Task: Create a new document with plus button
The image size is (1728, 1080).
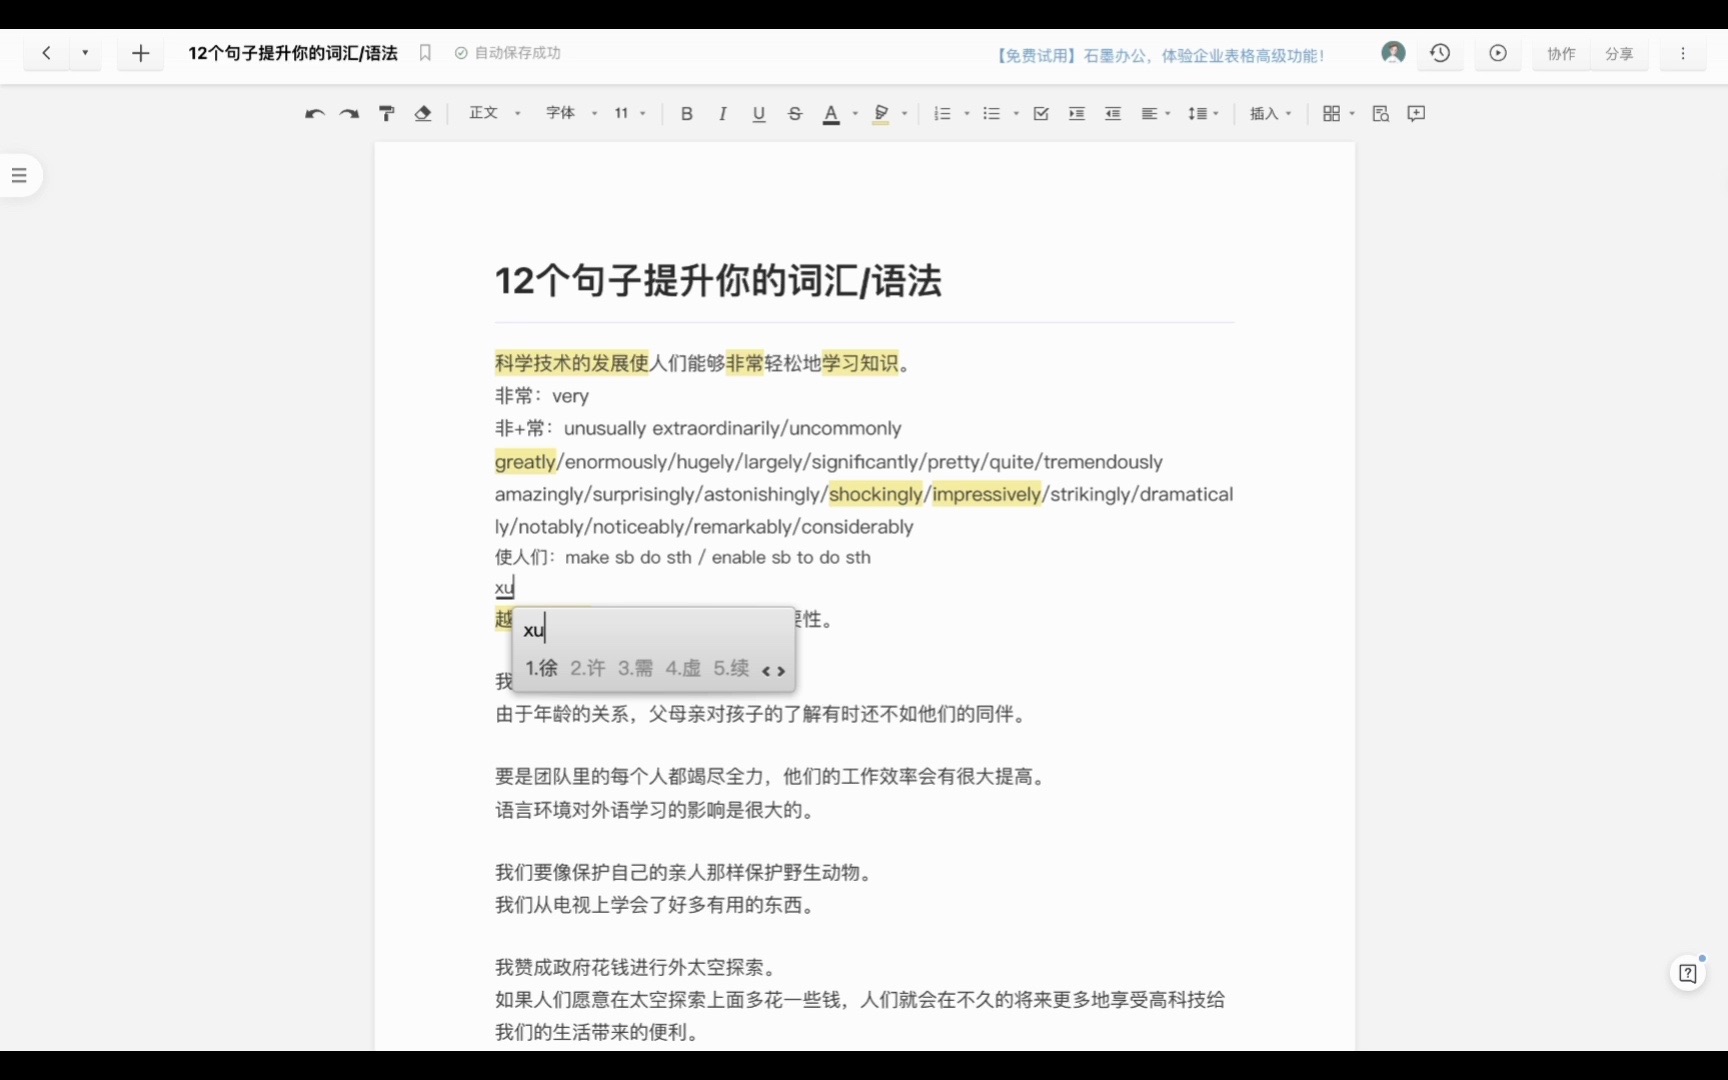Action: coord(140,53)
